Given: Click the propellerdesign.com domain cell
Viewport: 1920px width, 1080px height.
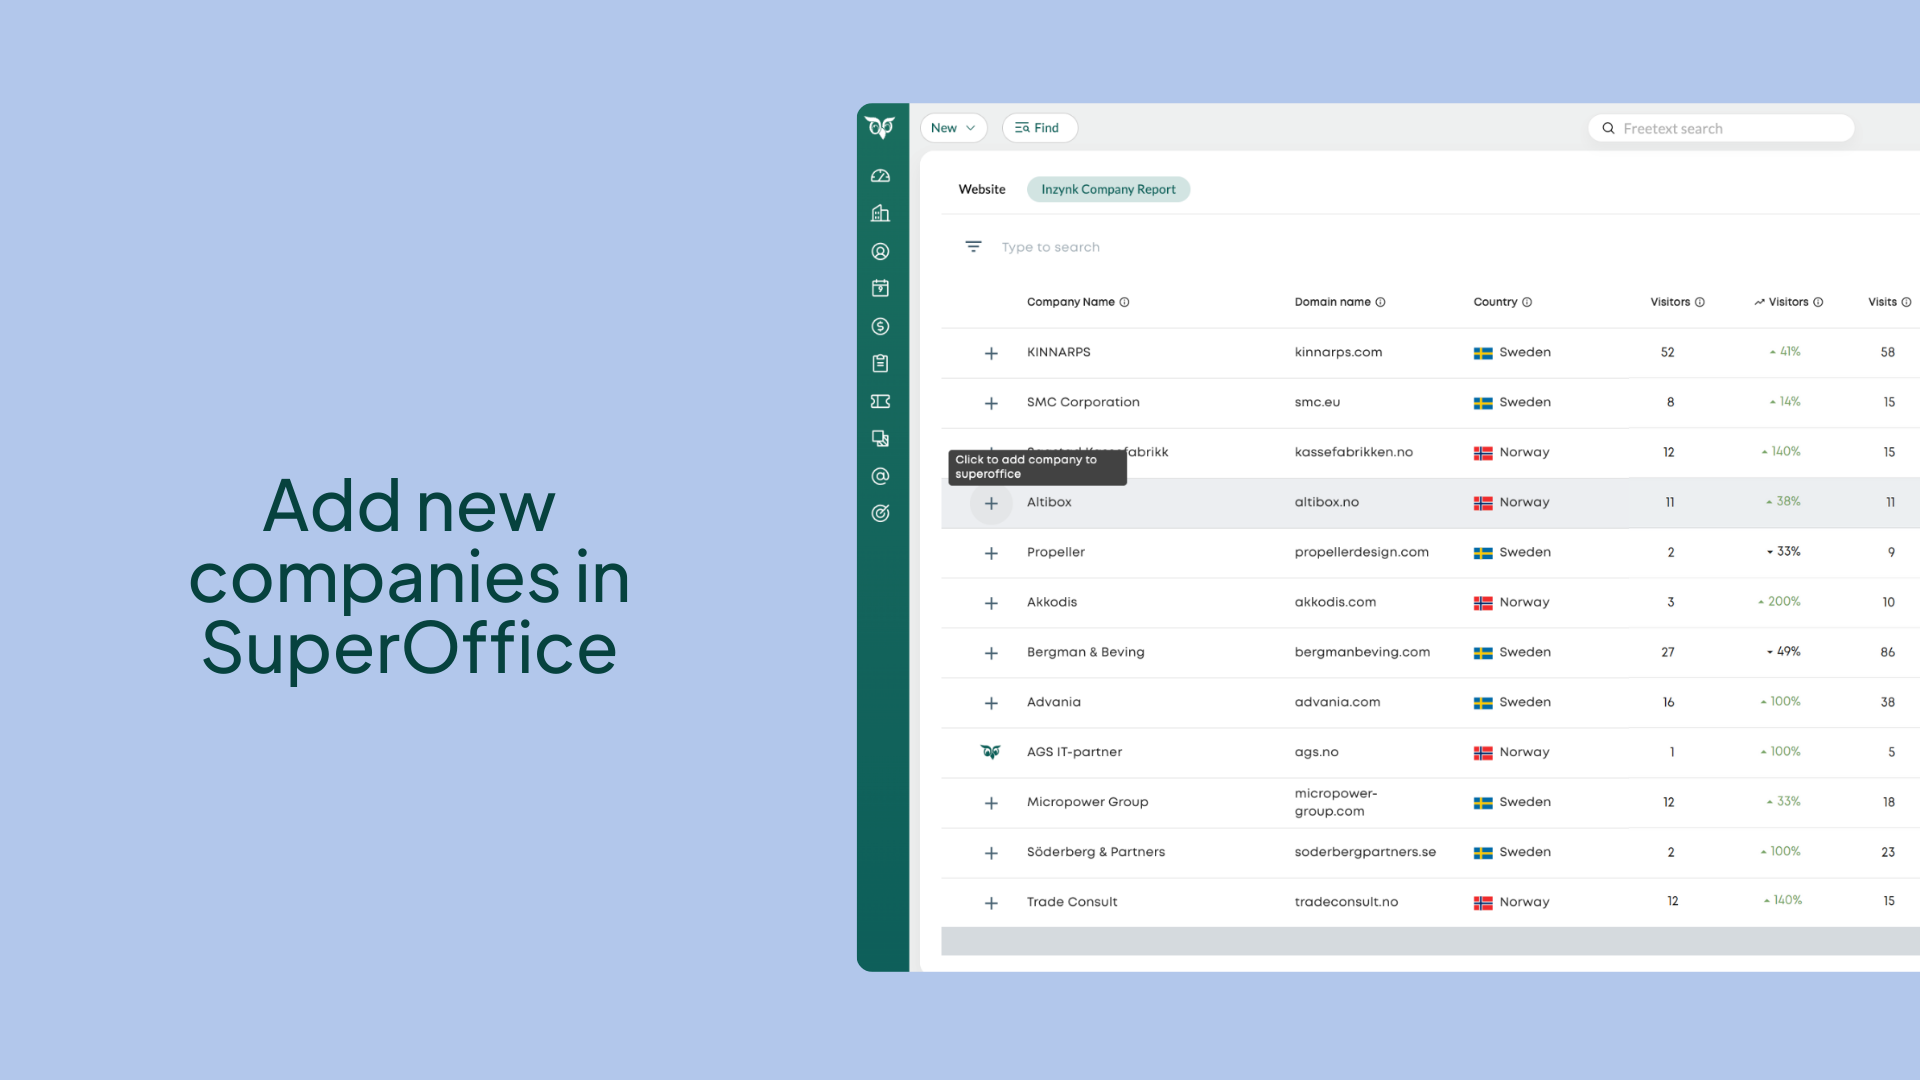Looking at the screenshot, I should pos(1361,552).
